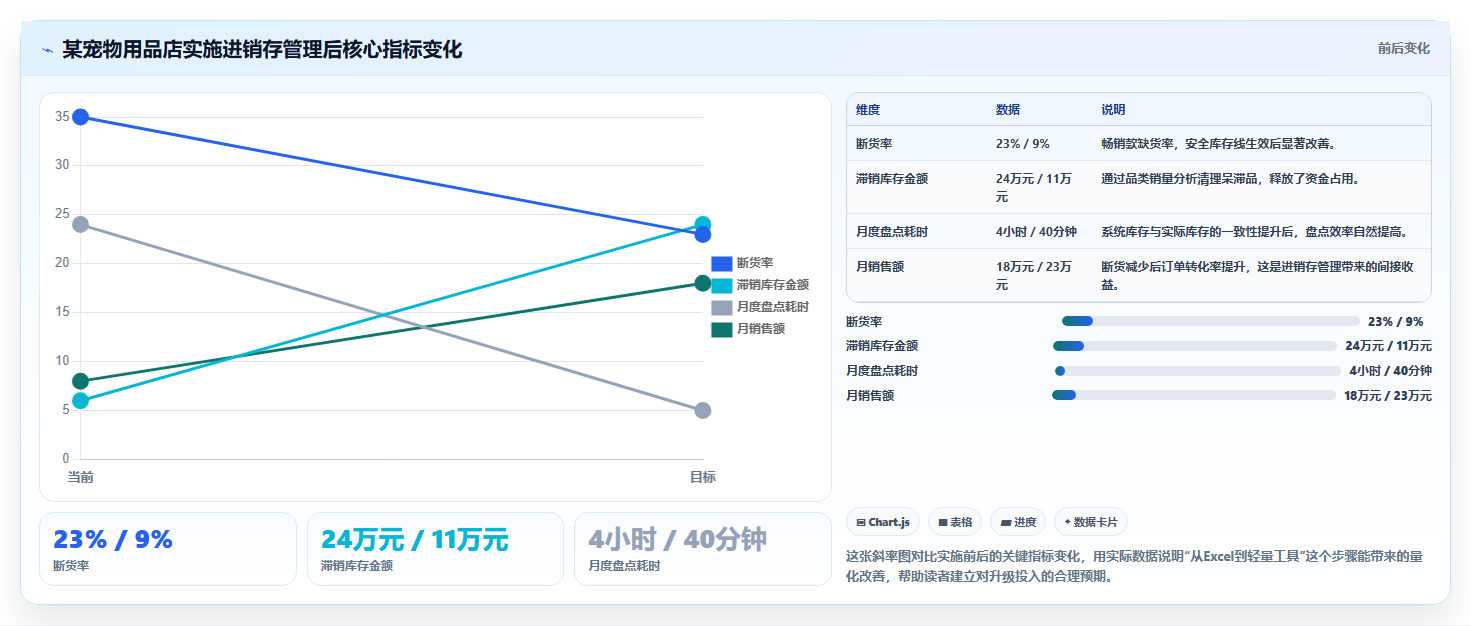The height and width of the screenshot is (626, 1471).
Task: Select the 数据卡片 tag
Action: [1091, 522]
